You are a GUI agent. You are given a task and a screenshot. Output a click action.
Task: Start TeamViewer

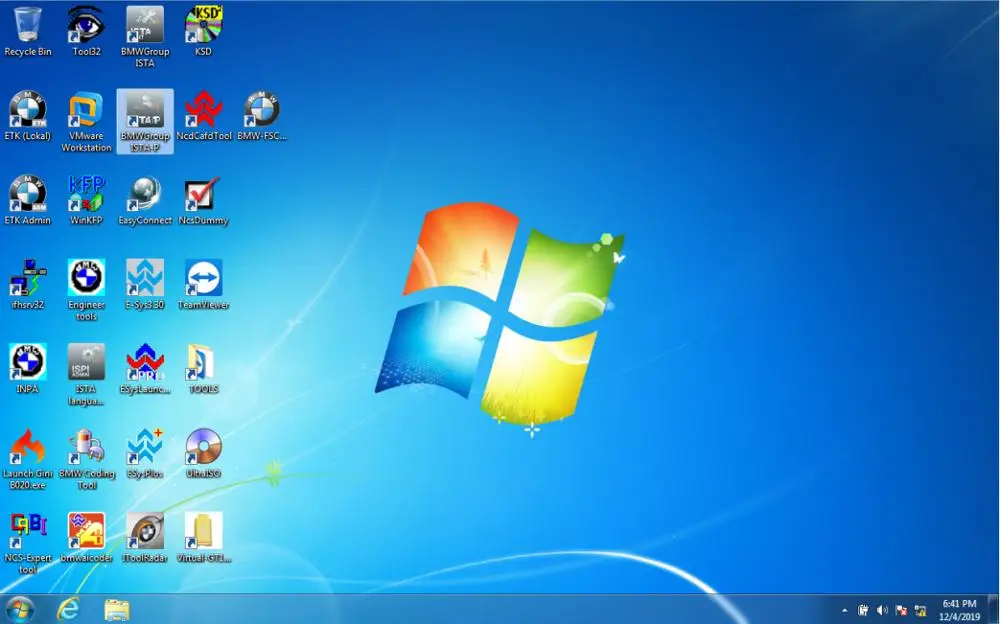[x=203, y=280]
